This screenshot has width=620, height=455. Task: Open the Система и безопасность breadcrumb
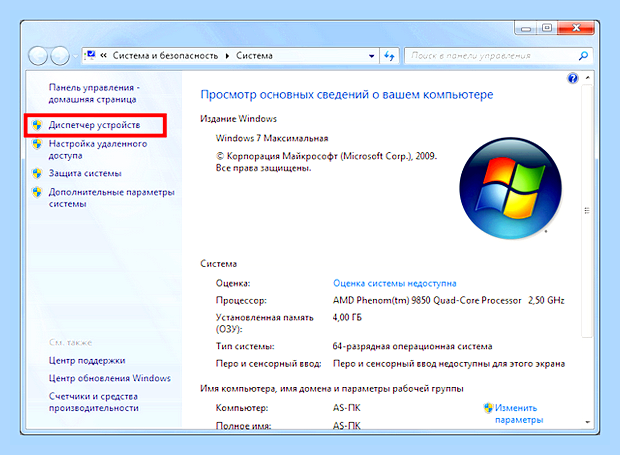(165, 56)
